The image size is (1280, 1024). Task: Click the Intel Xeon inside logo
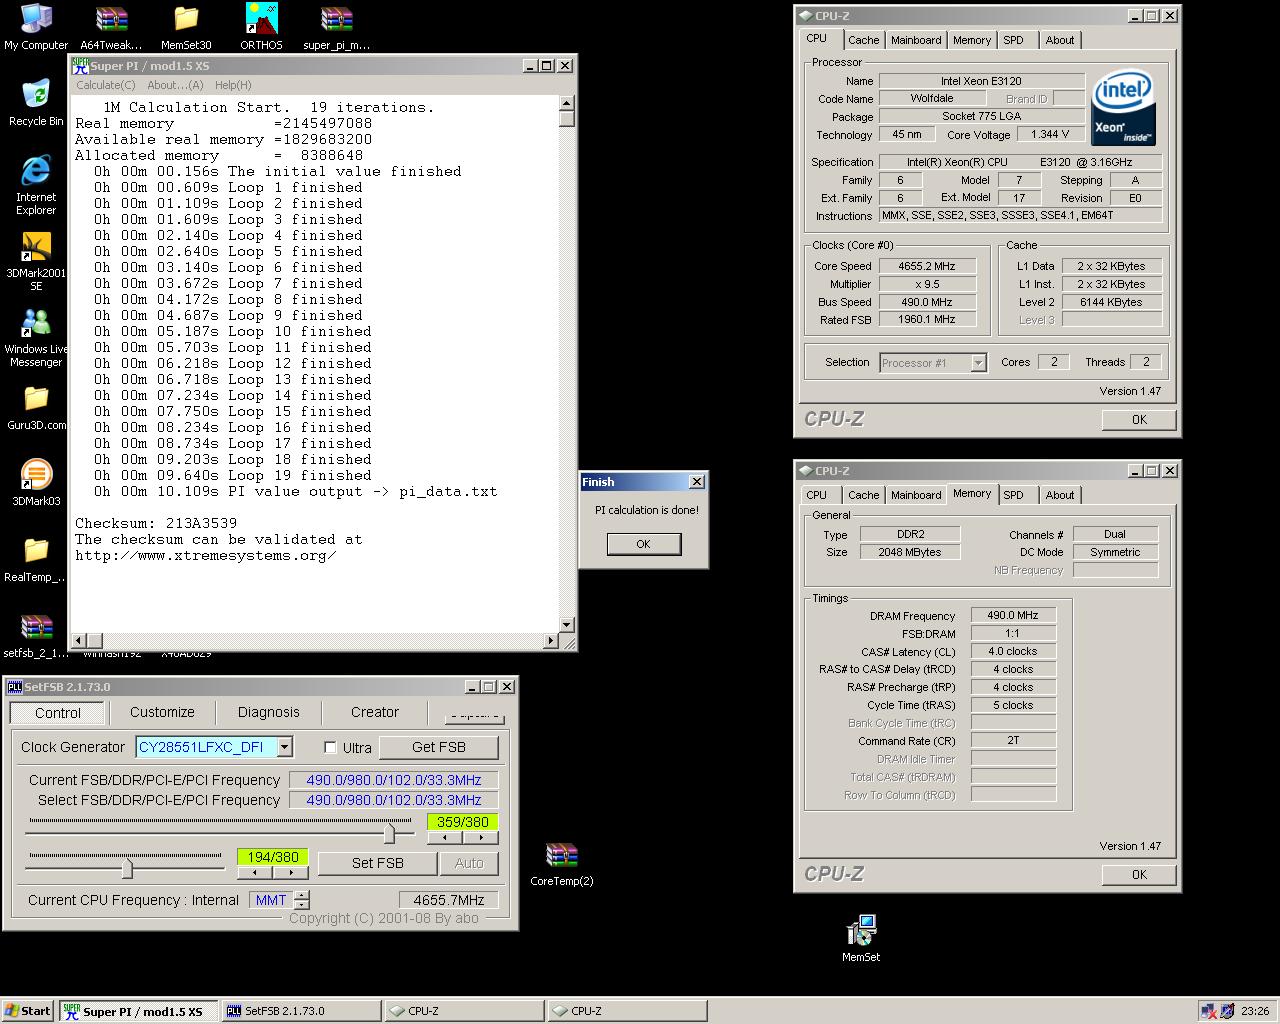1123,108
